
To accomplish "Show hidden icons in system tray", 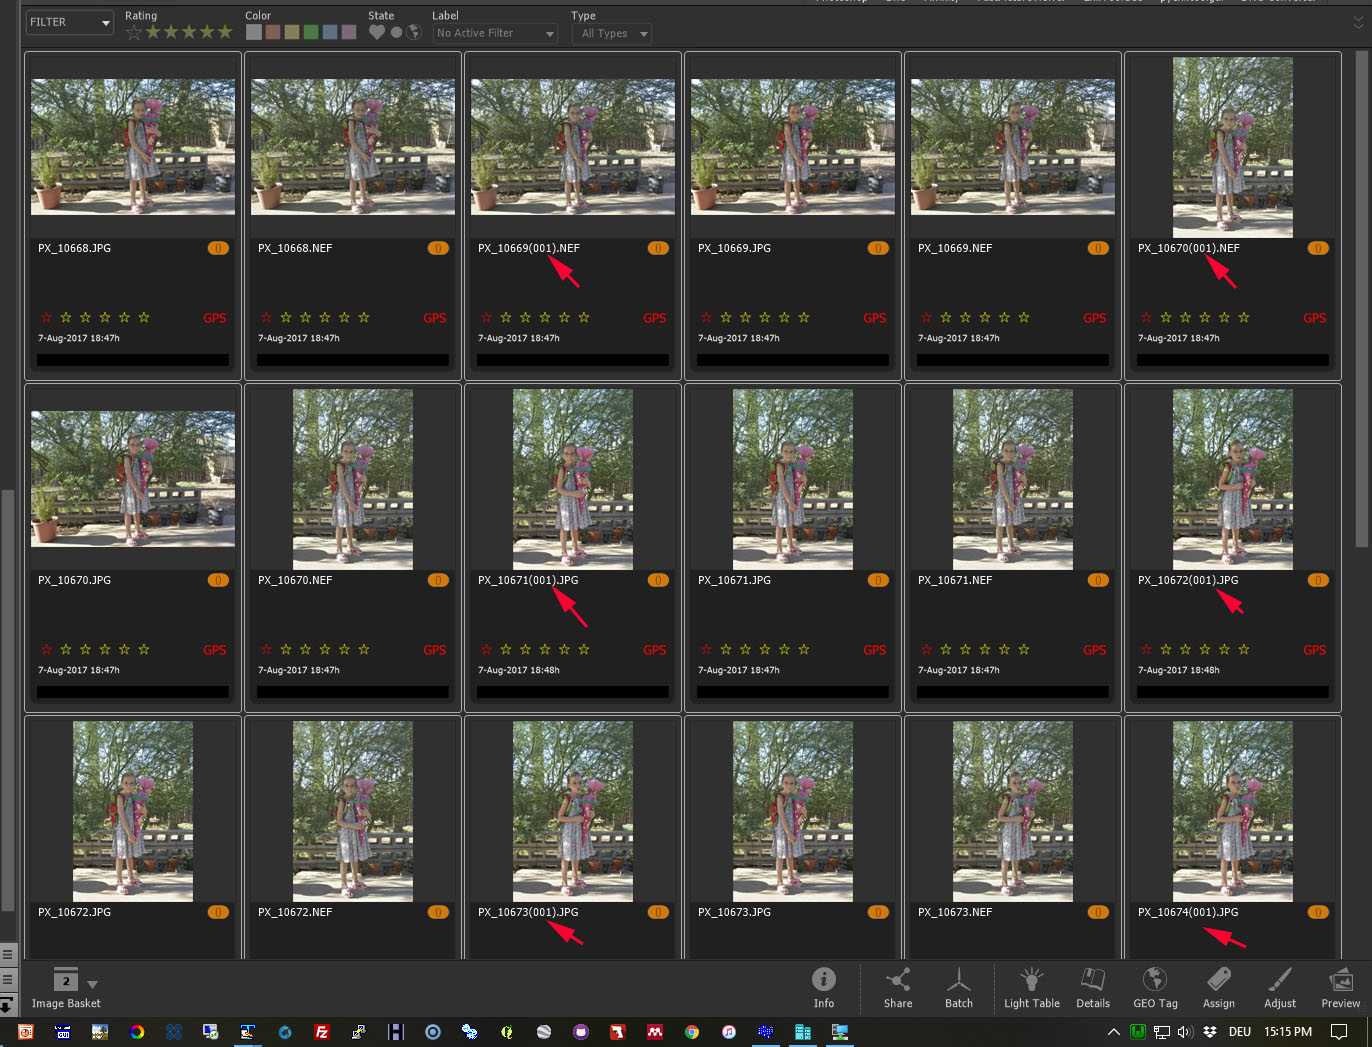I will pyautogui.click(x=1113, y=1032).
